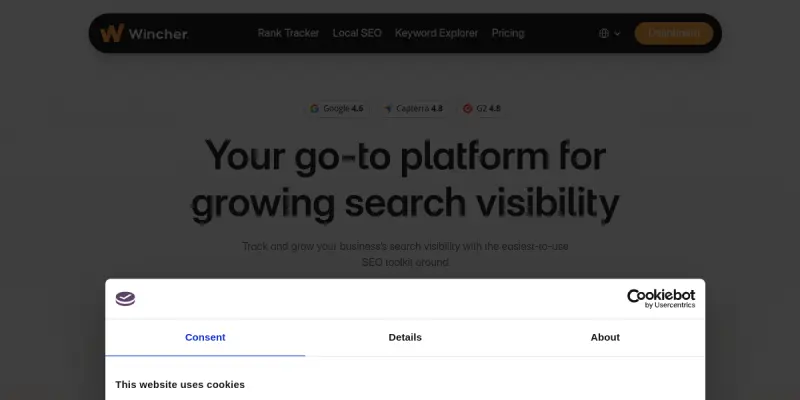
Task: Select the Consent tab
Action: pyautogui.click(x=205, y=338)
